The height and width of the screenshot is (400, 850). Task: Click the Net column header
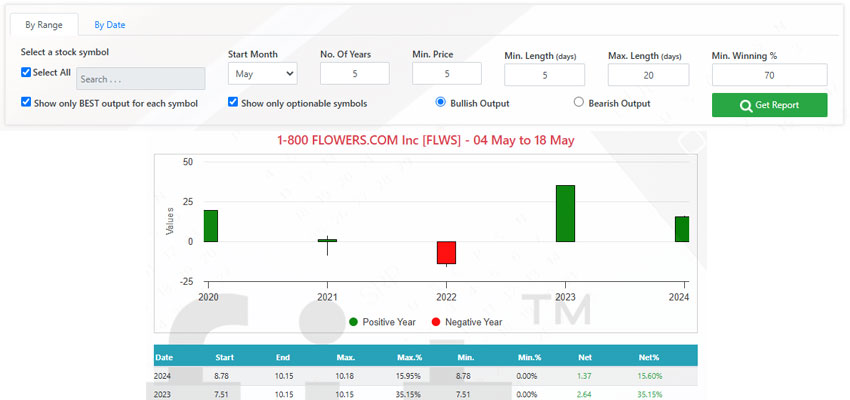click(x=585, y=357)
